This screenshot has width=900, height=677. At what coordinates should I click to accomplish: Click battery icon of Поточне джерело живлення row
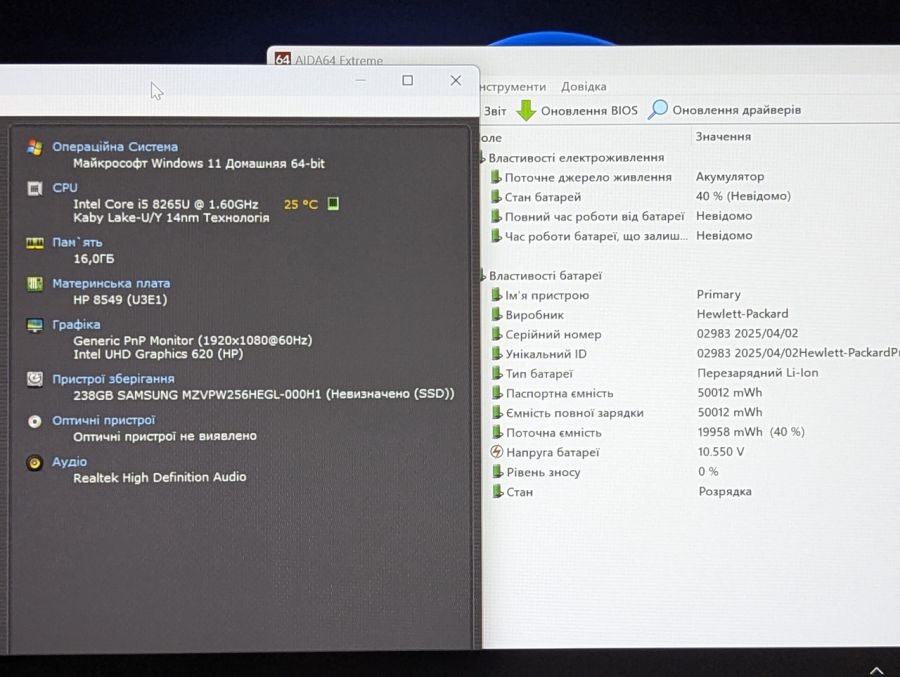[x=496, y=177]
